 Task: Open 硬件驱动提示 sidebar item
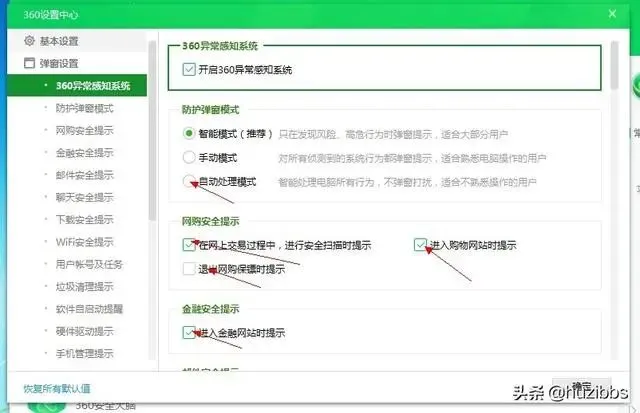coord(84,331)
